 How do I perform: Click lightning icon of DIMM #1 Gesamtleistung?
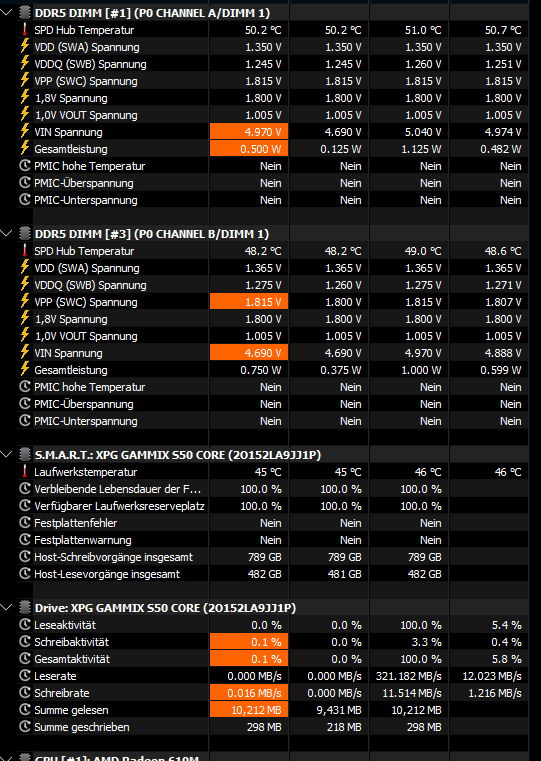[24, 149]
